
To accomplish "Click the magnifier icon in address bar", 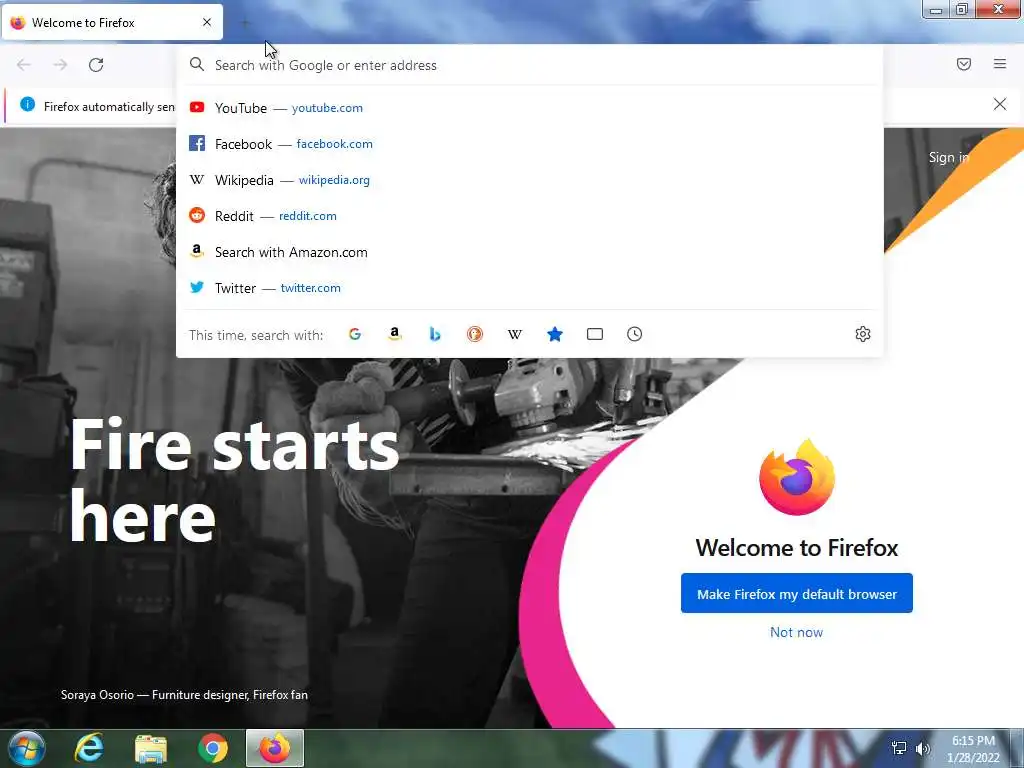I will tap(197, 64).
